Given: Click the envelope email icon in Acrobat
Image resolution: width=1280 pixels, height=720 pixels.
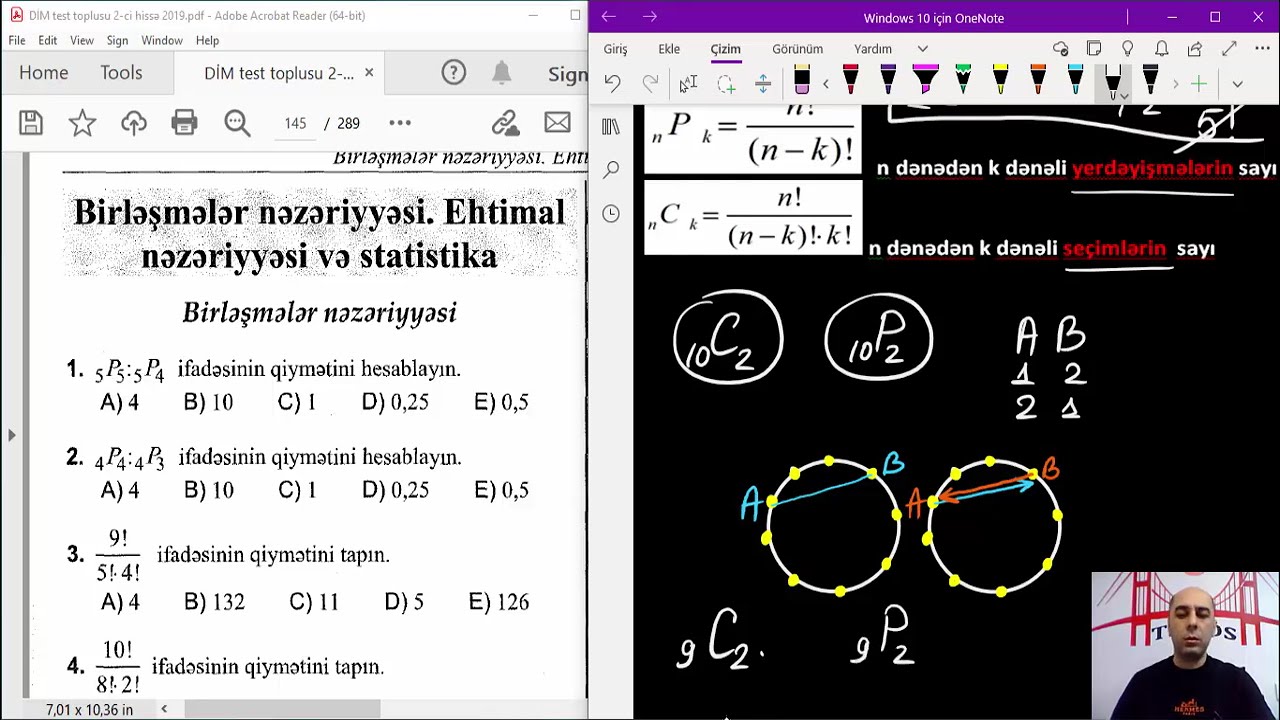Looking at the screenshot, I should (x=558, y=123).
